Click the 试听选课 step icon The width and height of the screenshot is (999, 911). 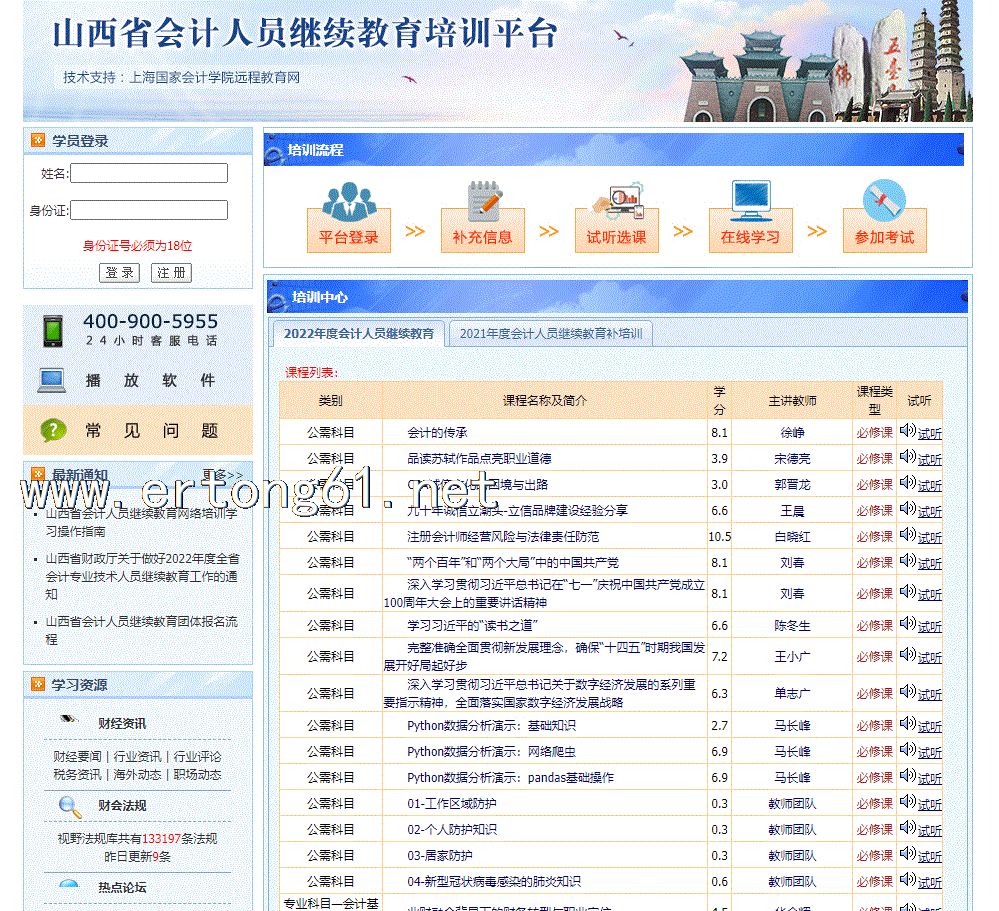[616, 199]
